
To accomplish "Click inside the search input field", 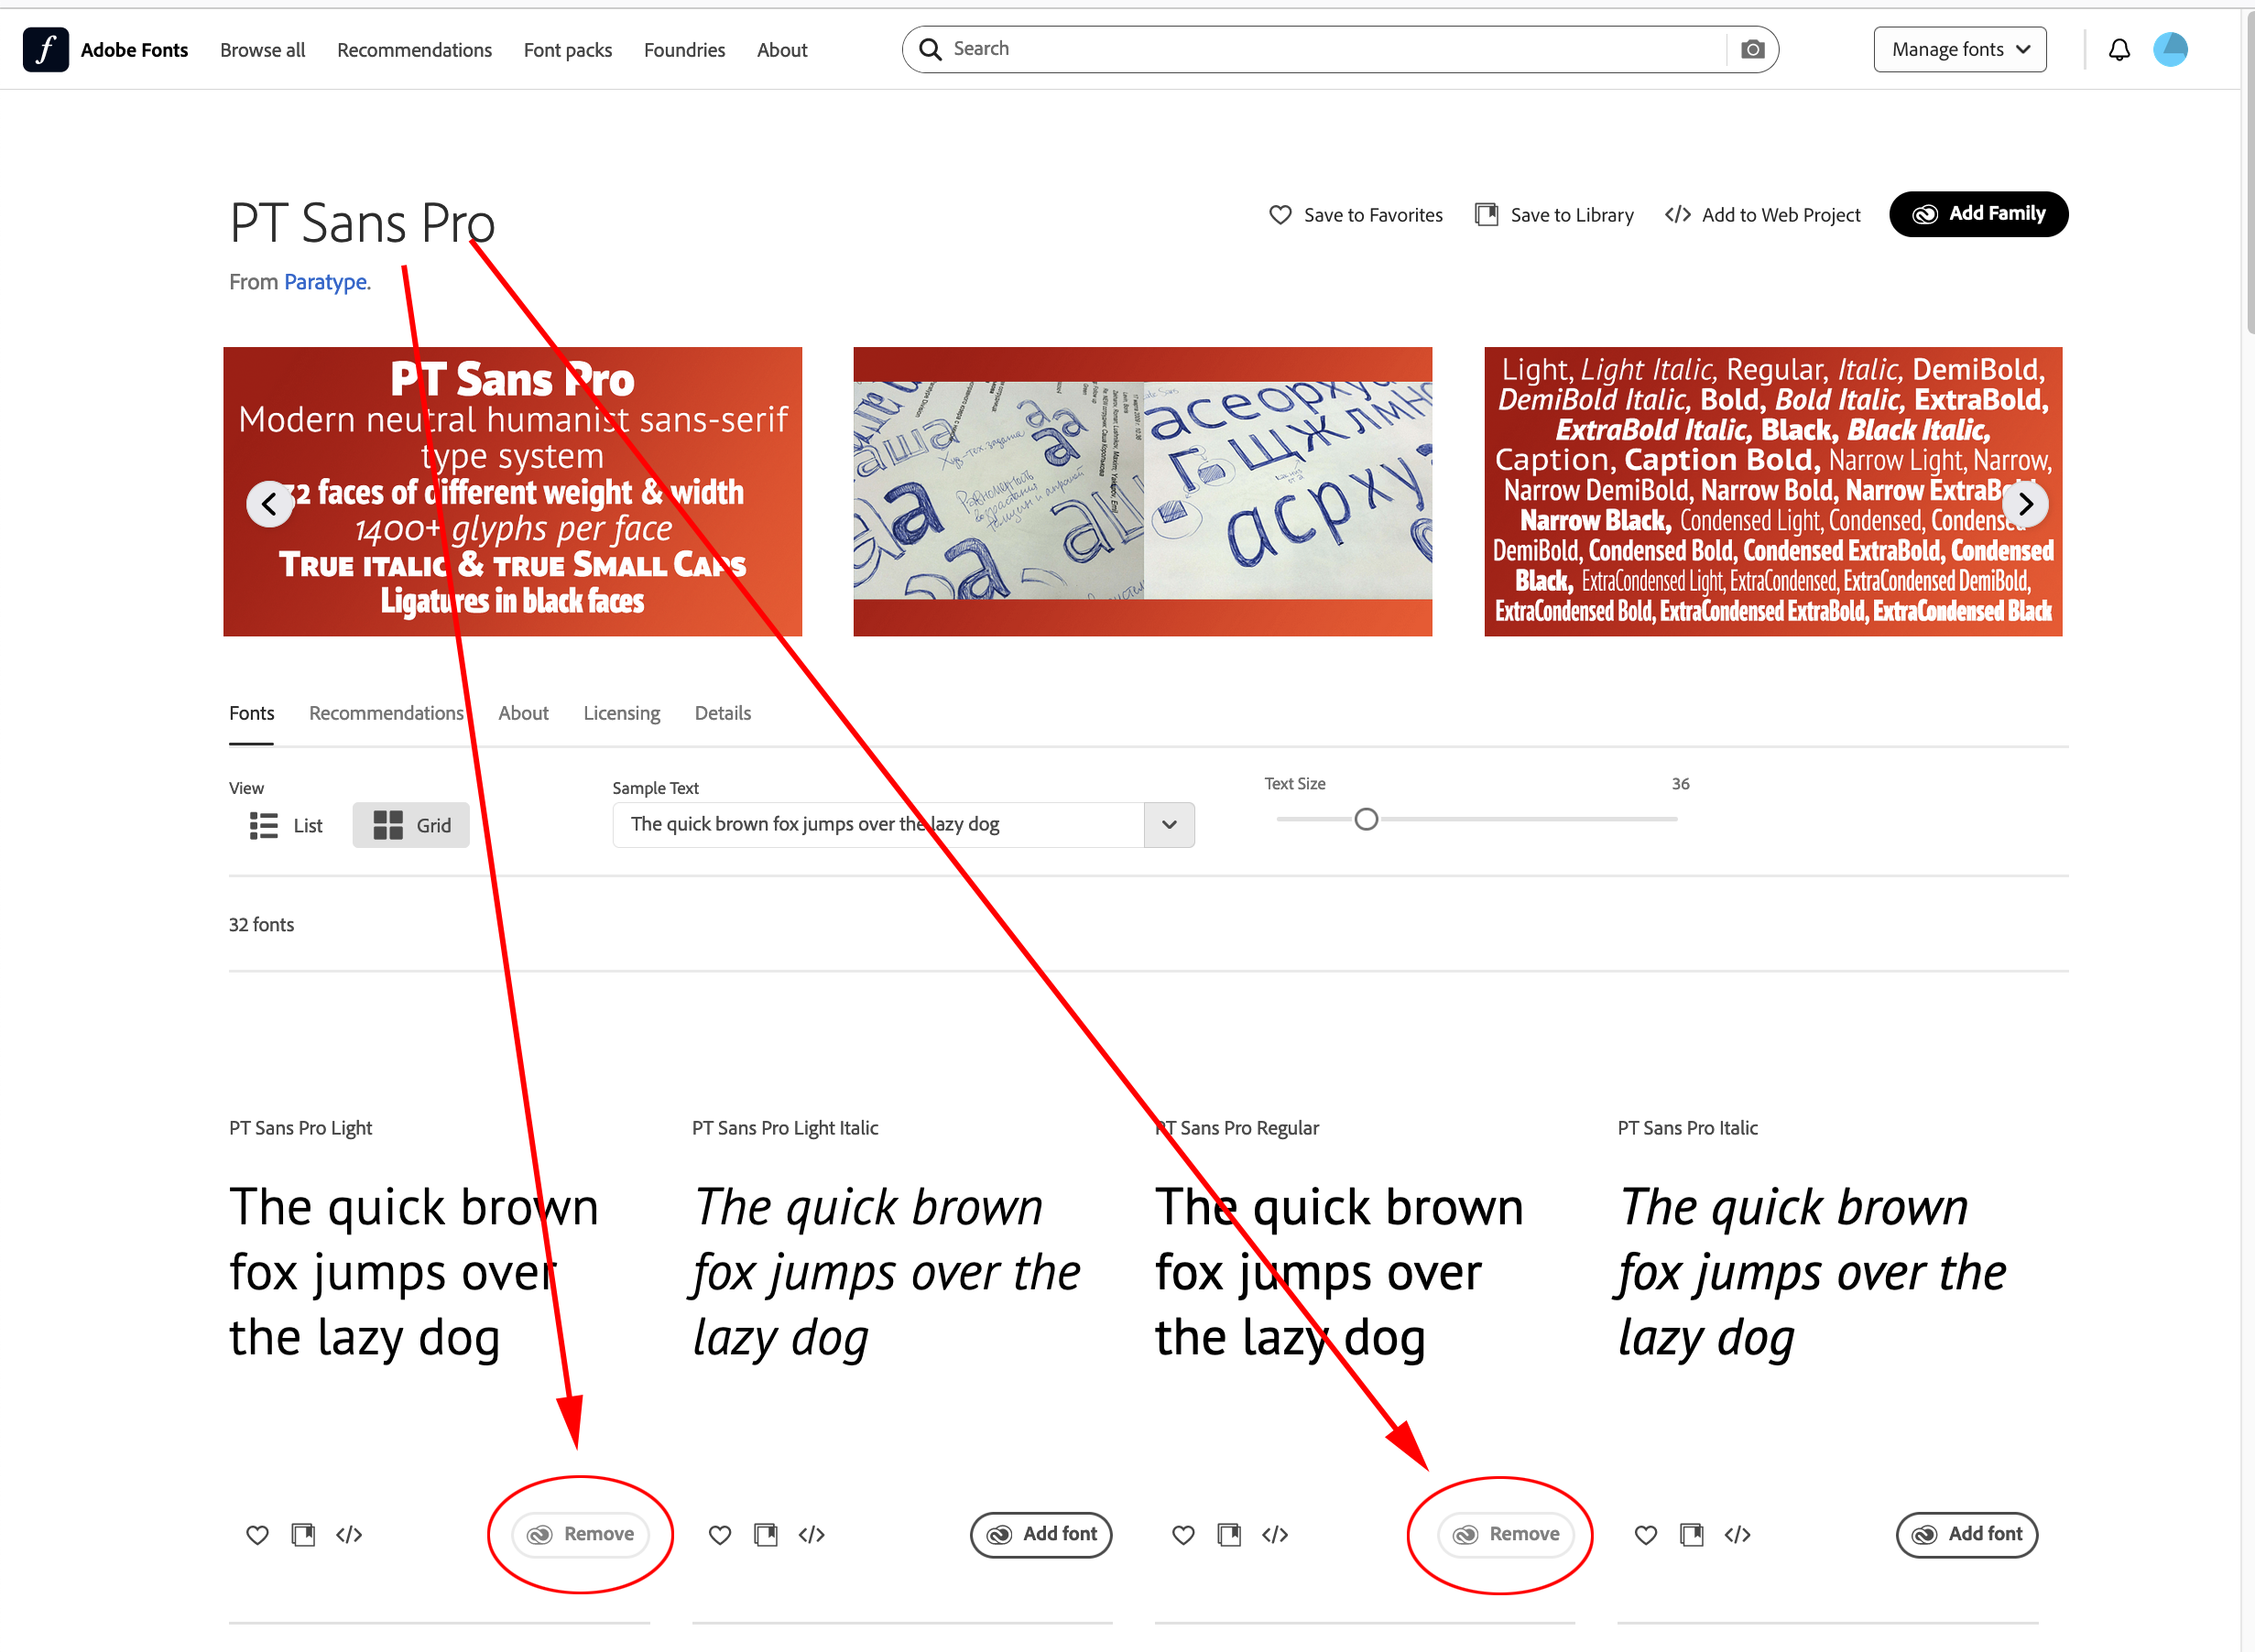I will [1200, 48].
